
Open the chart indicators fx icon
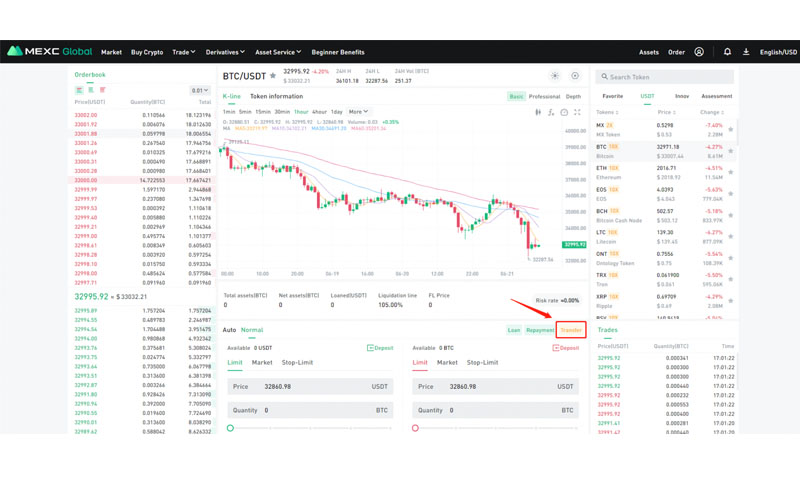(551, 112)
